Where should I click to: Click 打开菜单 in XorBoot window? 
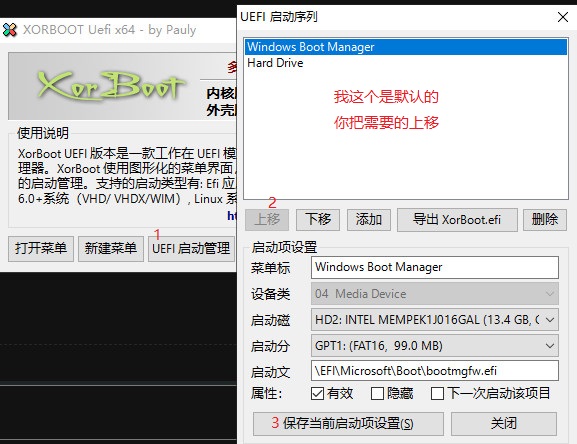click(41, 249)
